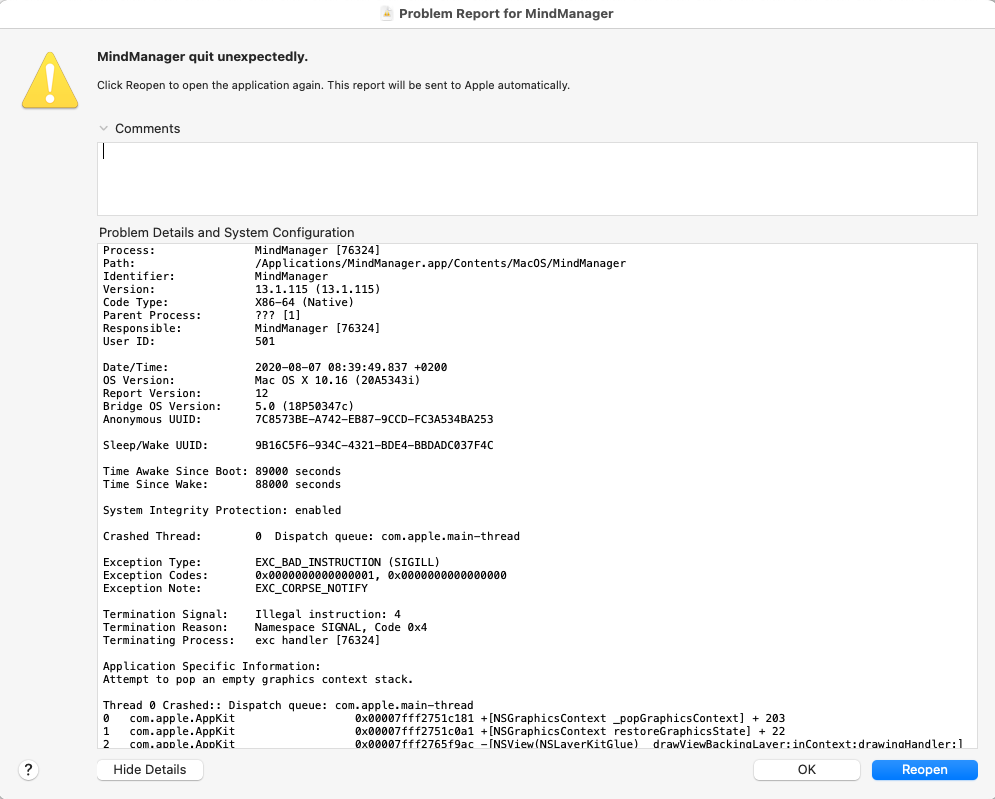Click the Code Type X86-64 (Native) value
The width and height of the screenshot is (995, 799).
pos(305,302)
